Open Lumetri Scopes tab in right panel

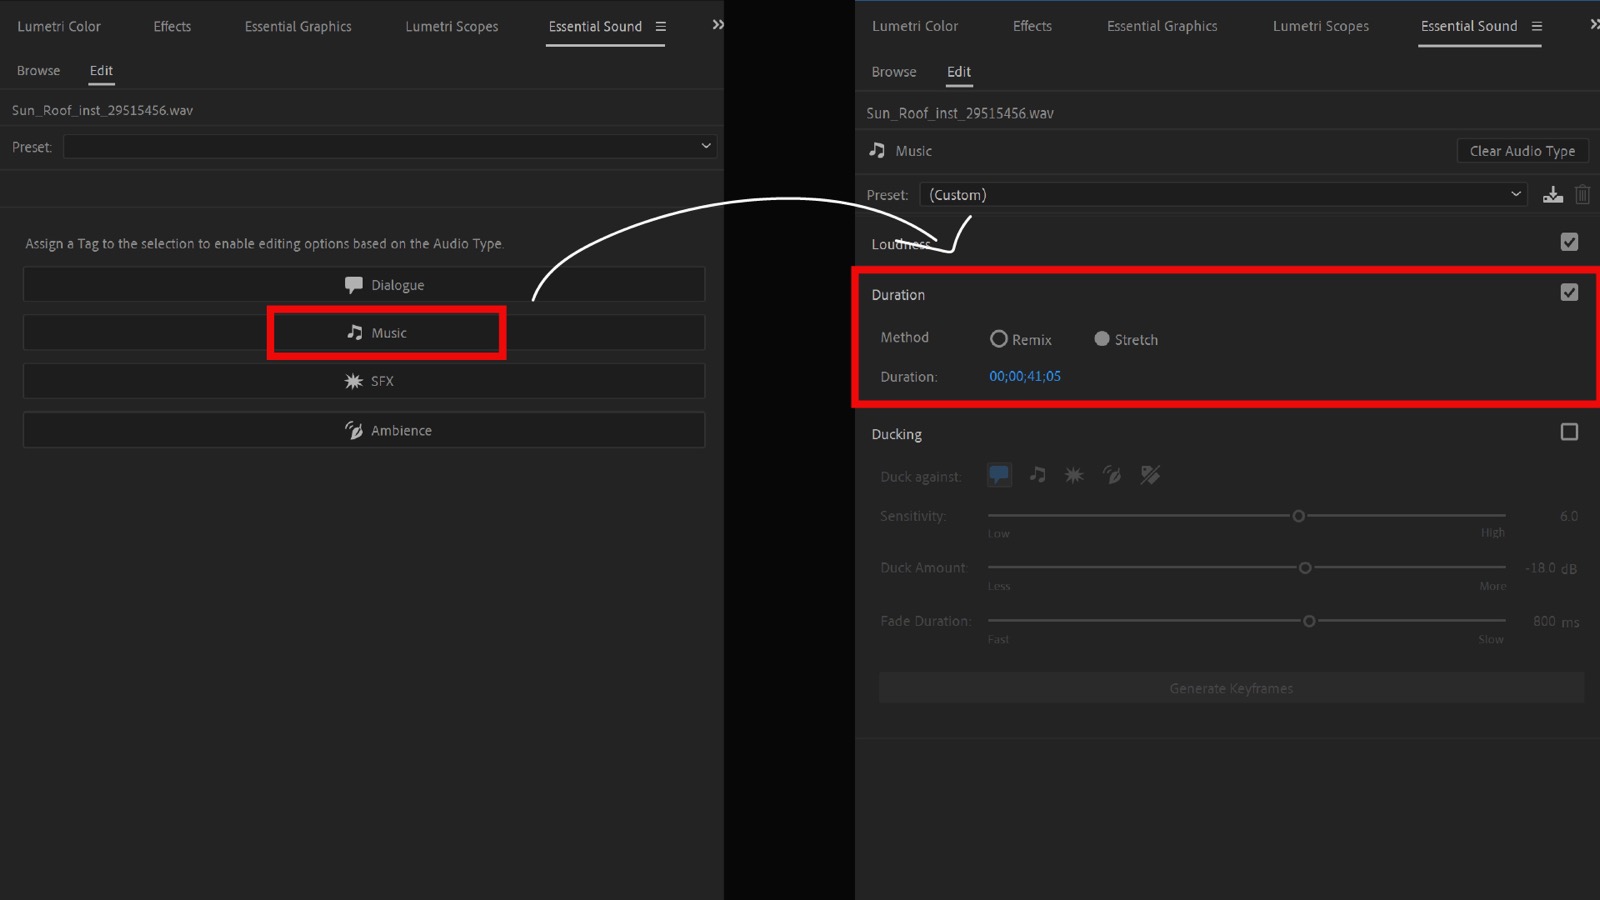tap(1321, 26)
